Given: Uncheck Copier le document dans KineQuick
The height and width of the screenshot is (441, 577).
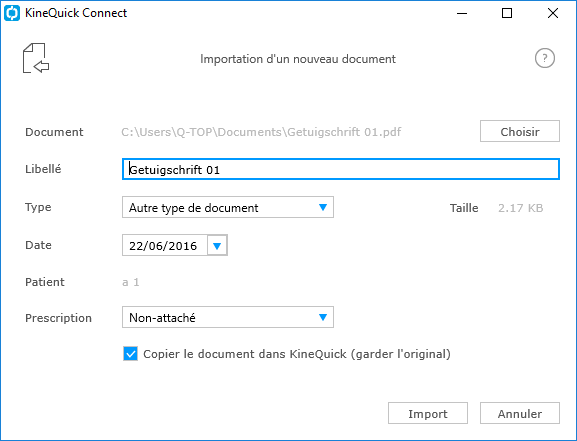Looking at the screenshot, I should 130,354.
